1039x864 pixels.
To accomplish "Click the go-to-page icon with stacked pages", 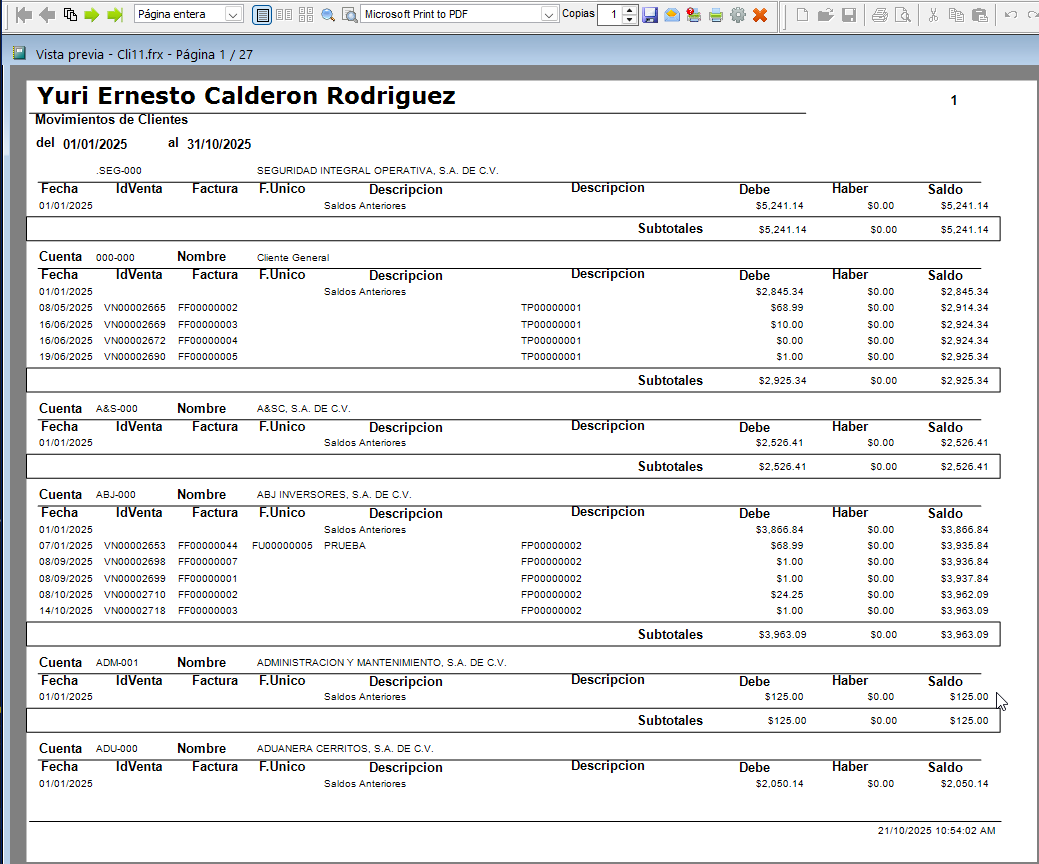I will [x=70, y=14].
